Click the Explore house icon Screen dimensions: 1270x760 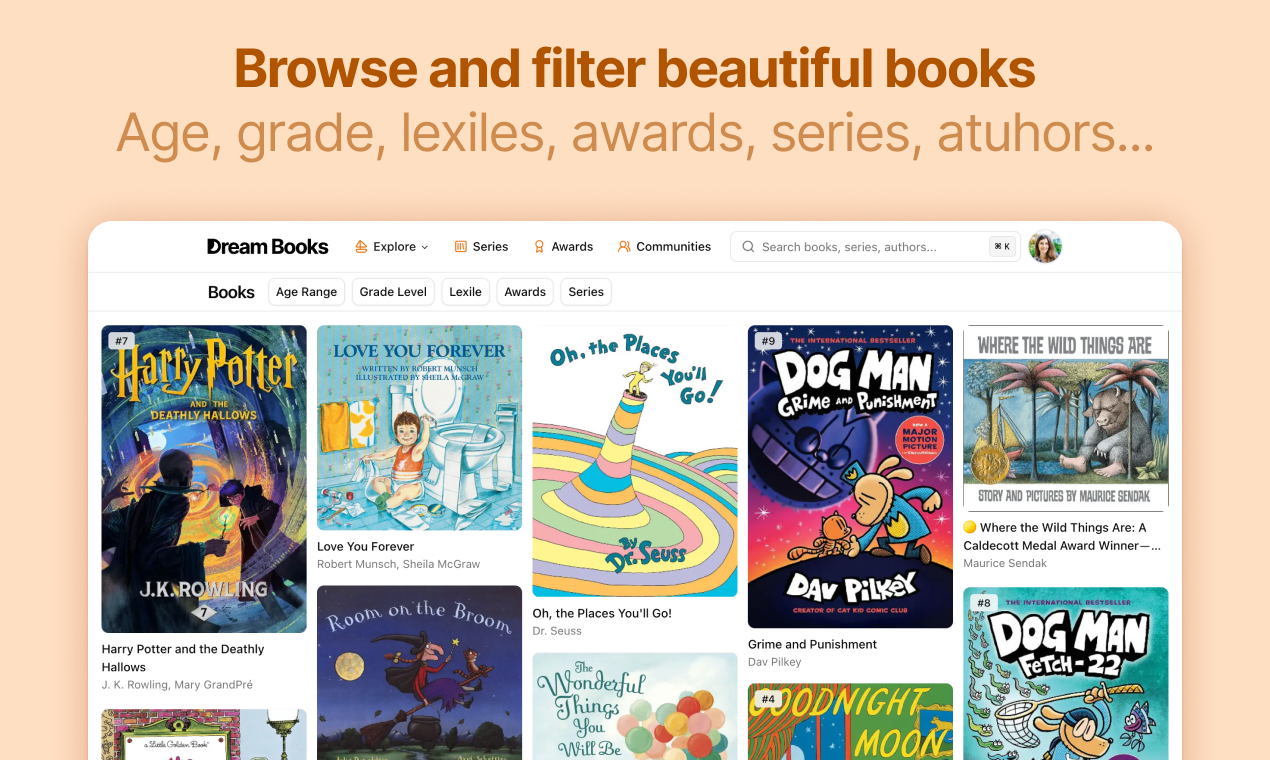pyautogui.click(x=362, y=247)
